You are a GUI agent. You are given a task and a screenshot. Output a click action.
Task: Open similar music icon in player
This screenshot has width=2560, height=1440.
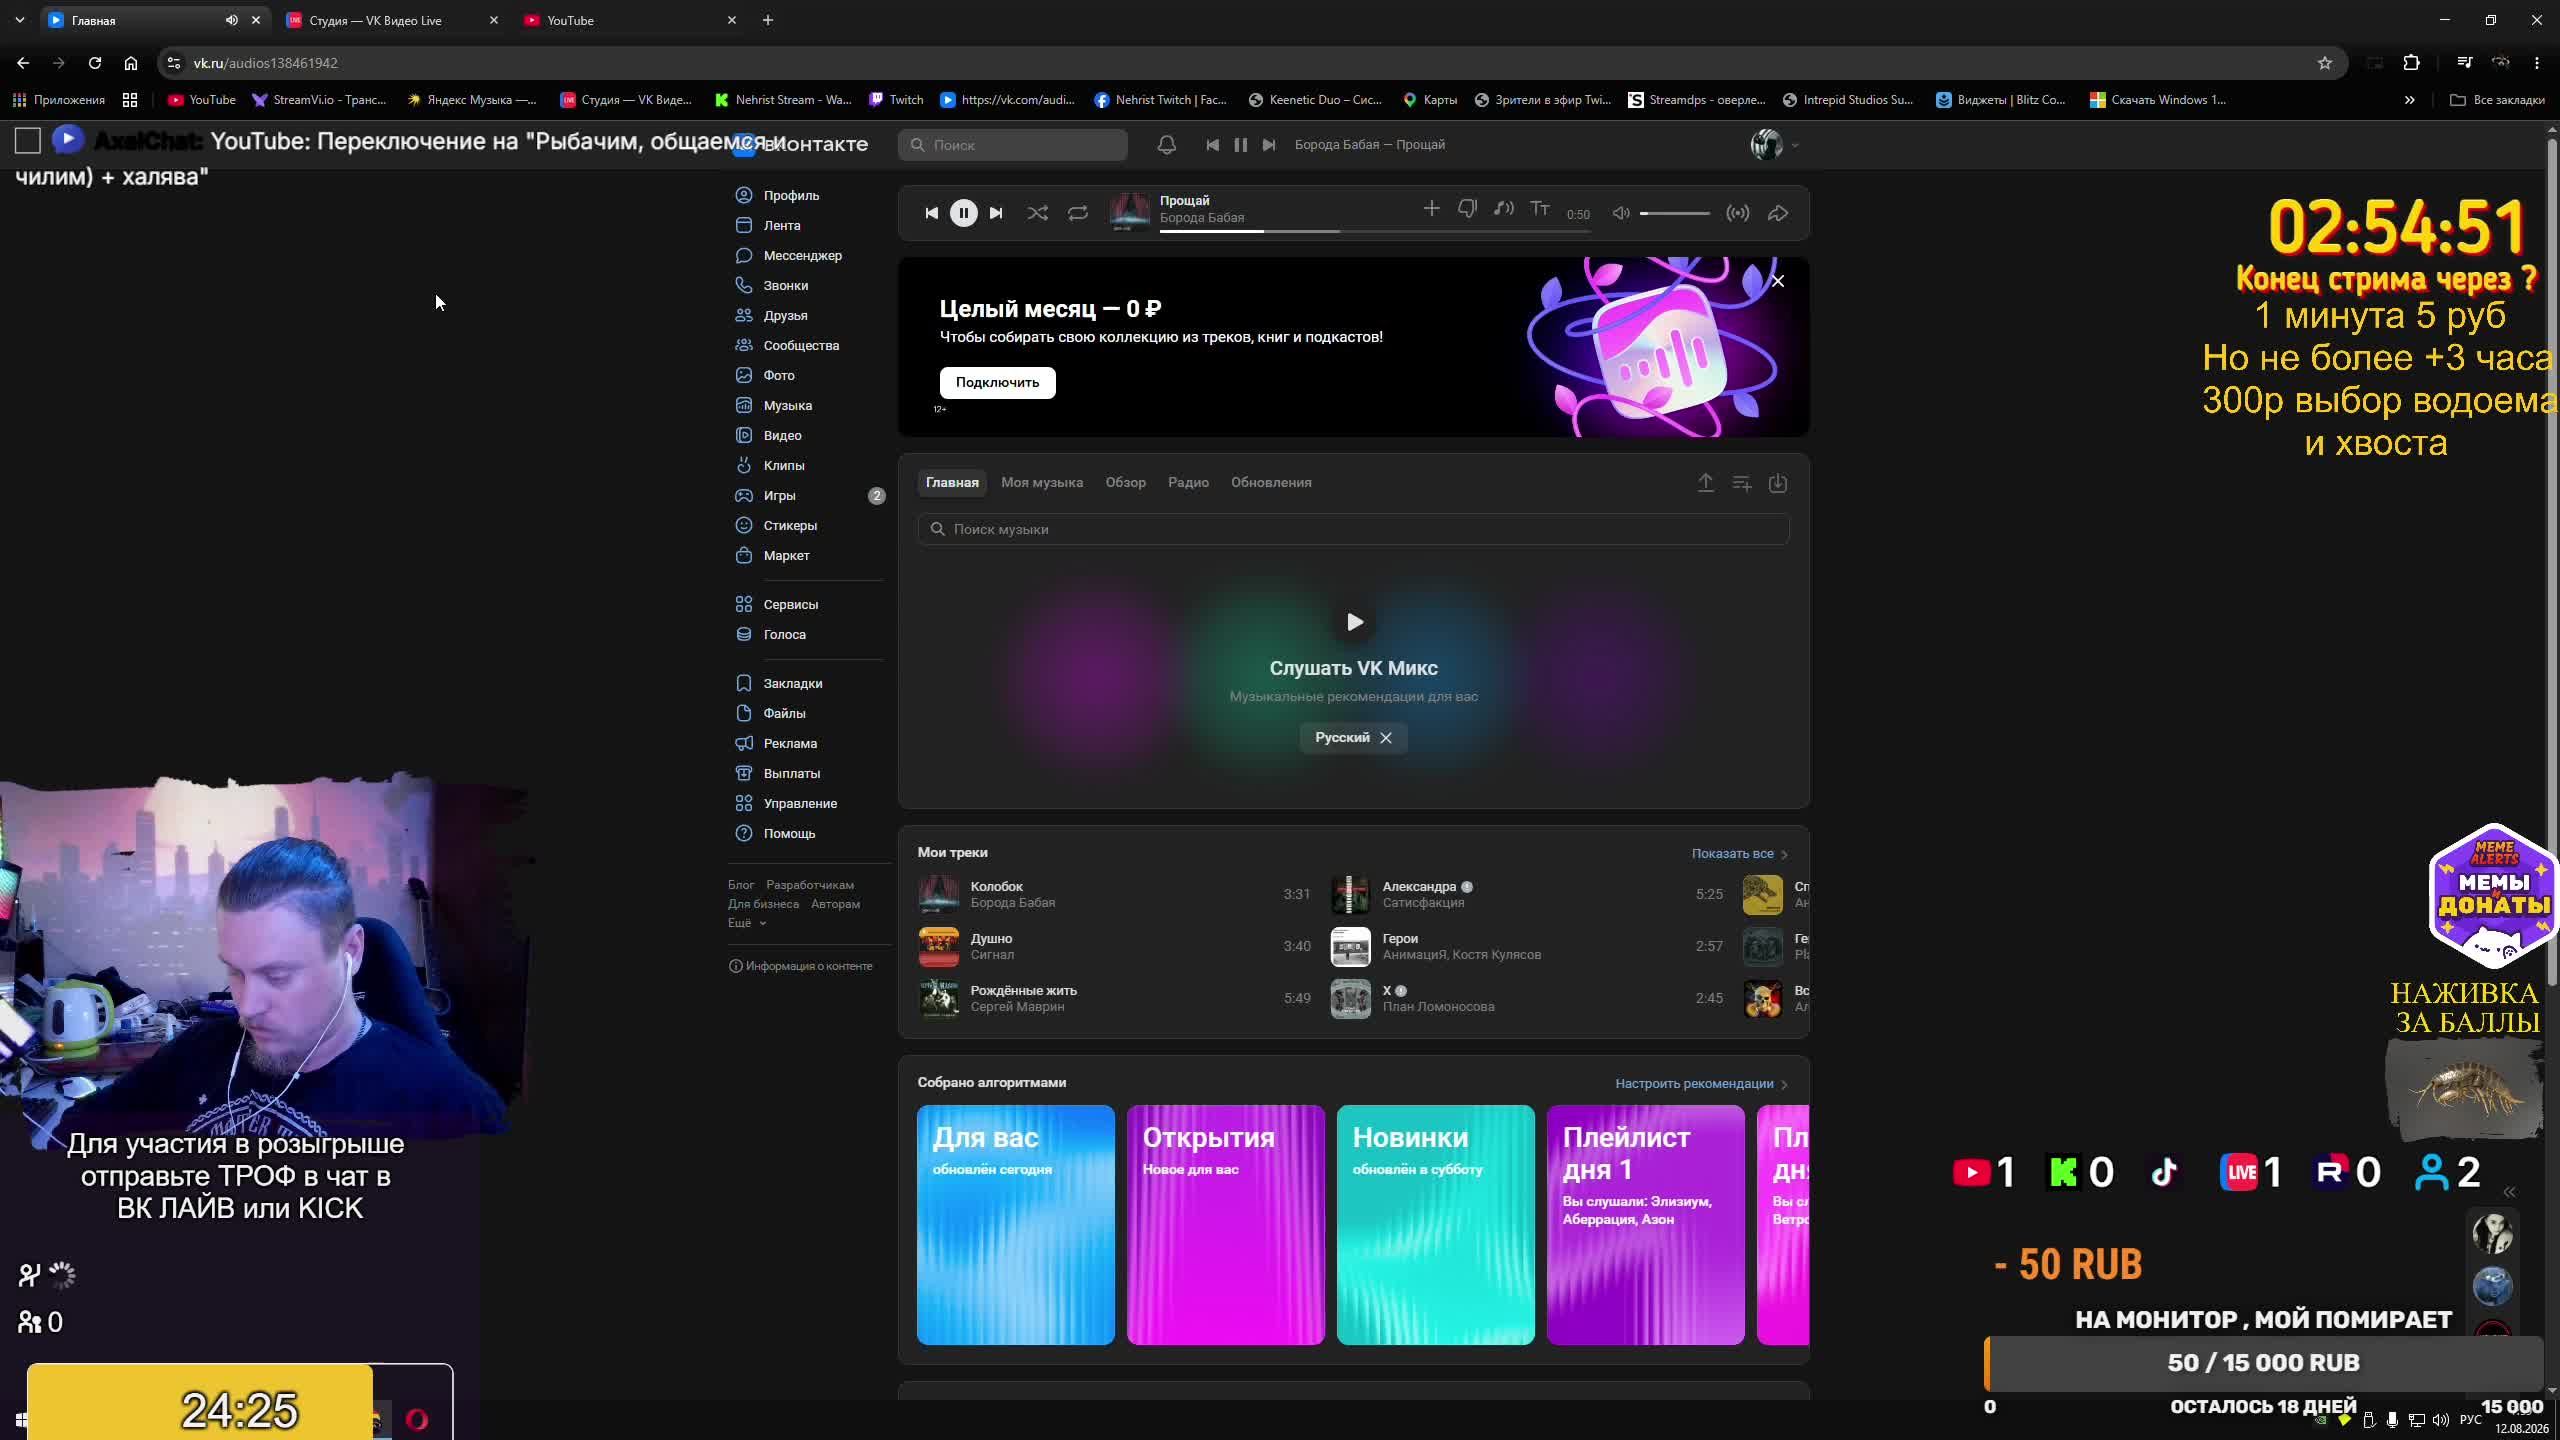(1503, 208)
